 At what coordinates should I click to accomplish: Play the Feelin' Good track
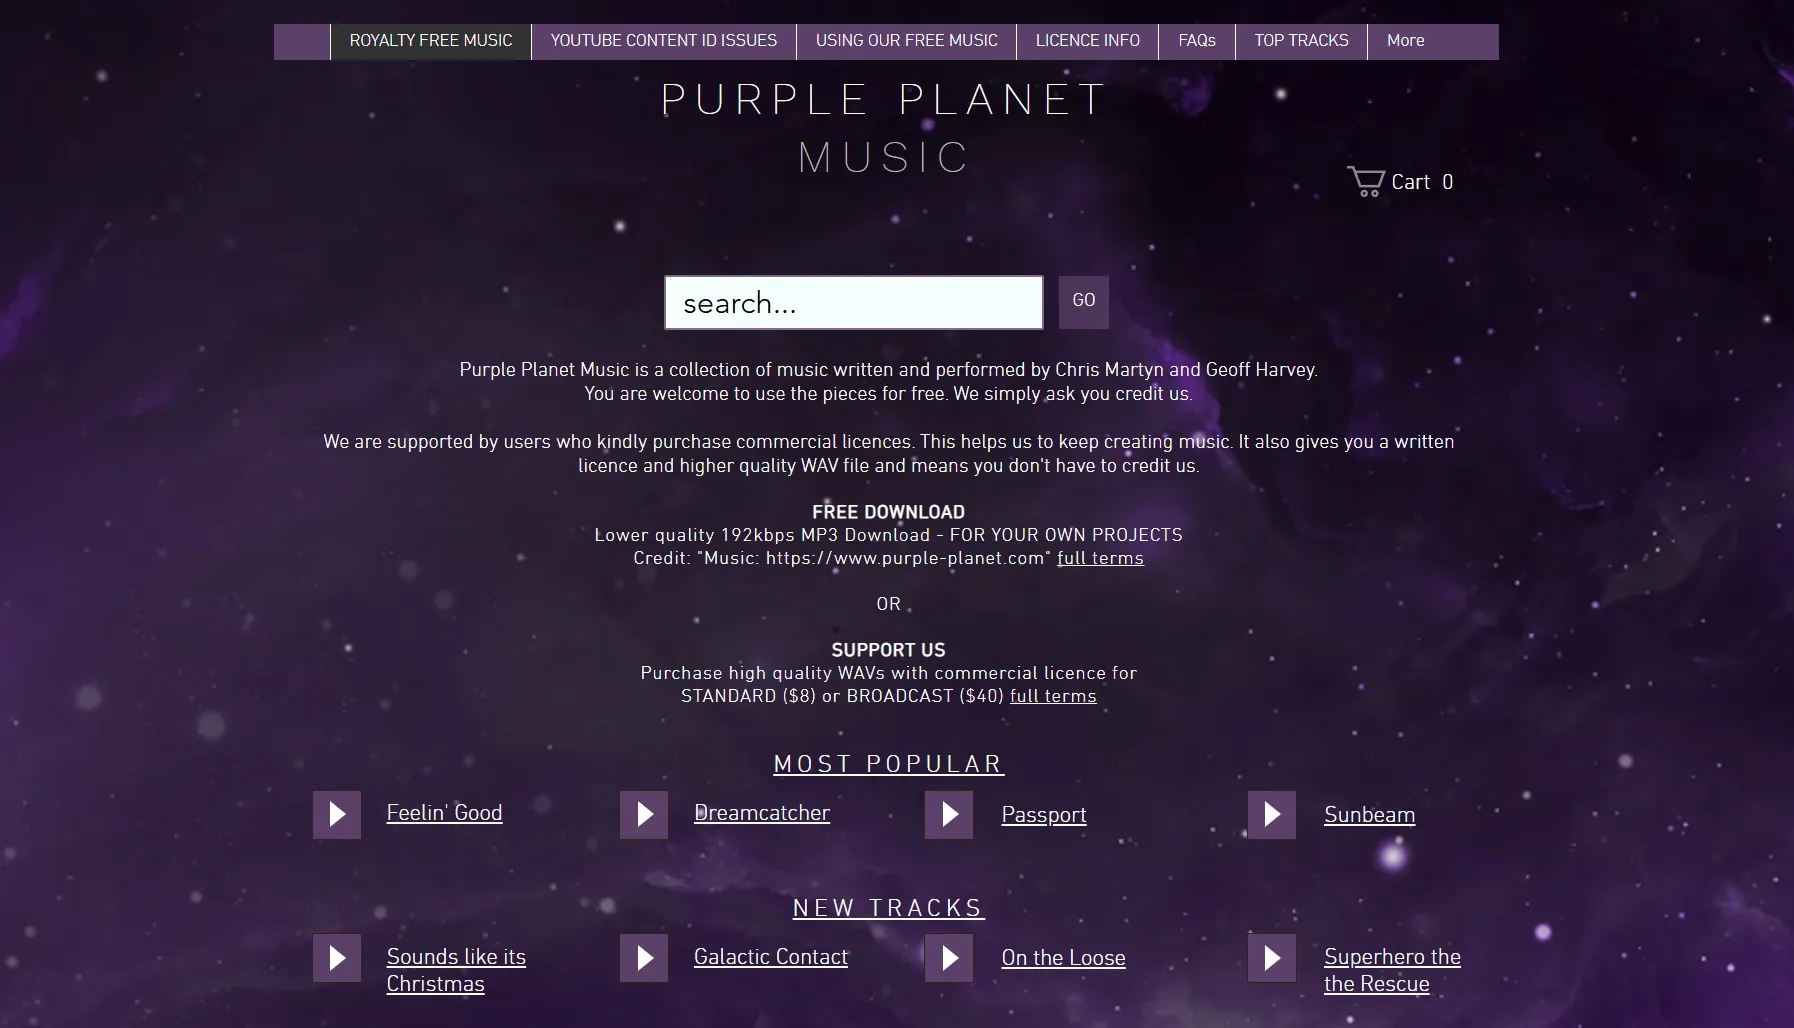[336, 814]
